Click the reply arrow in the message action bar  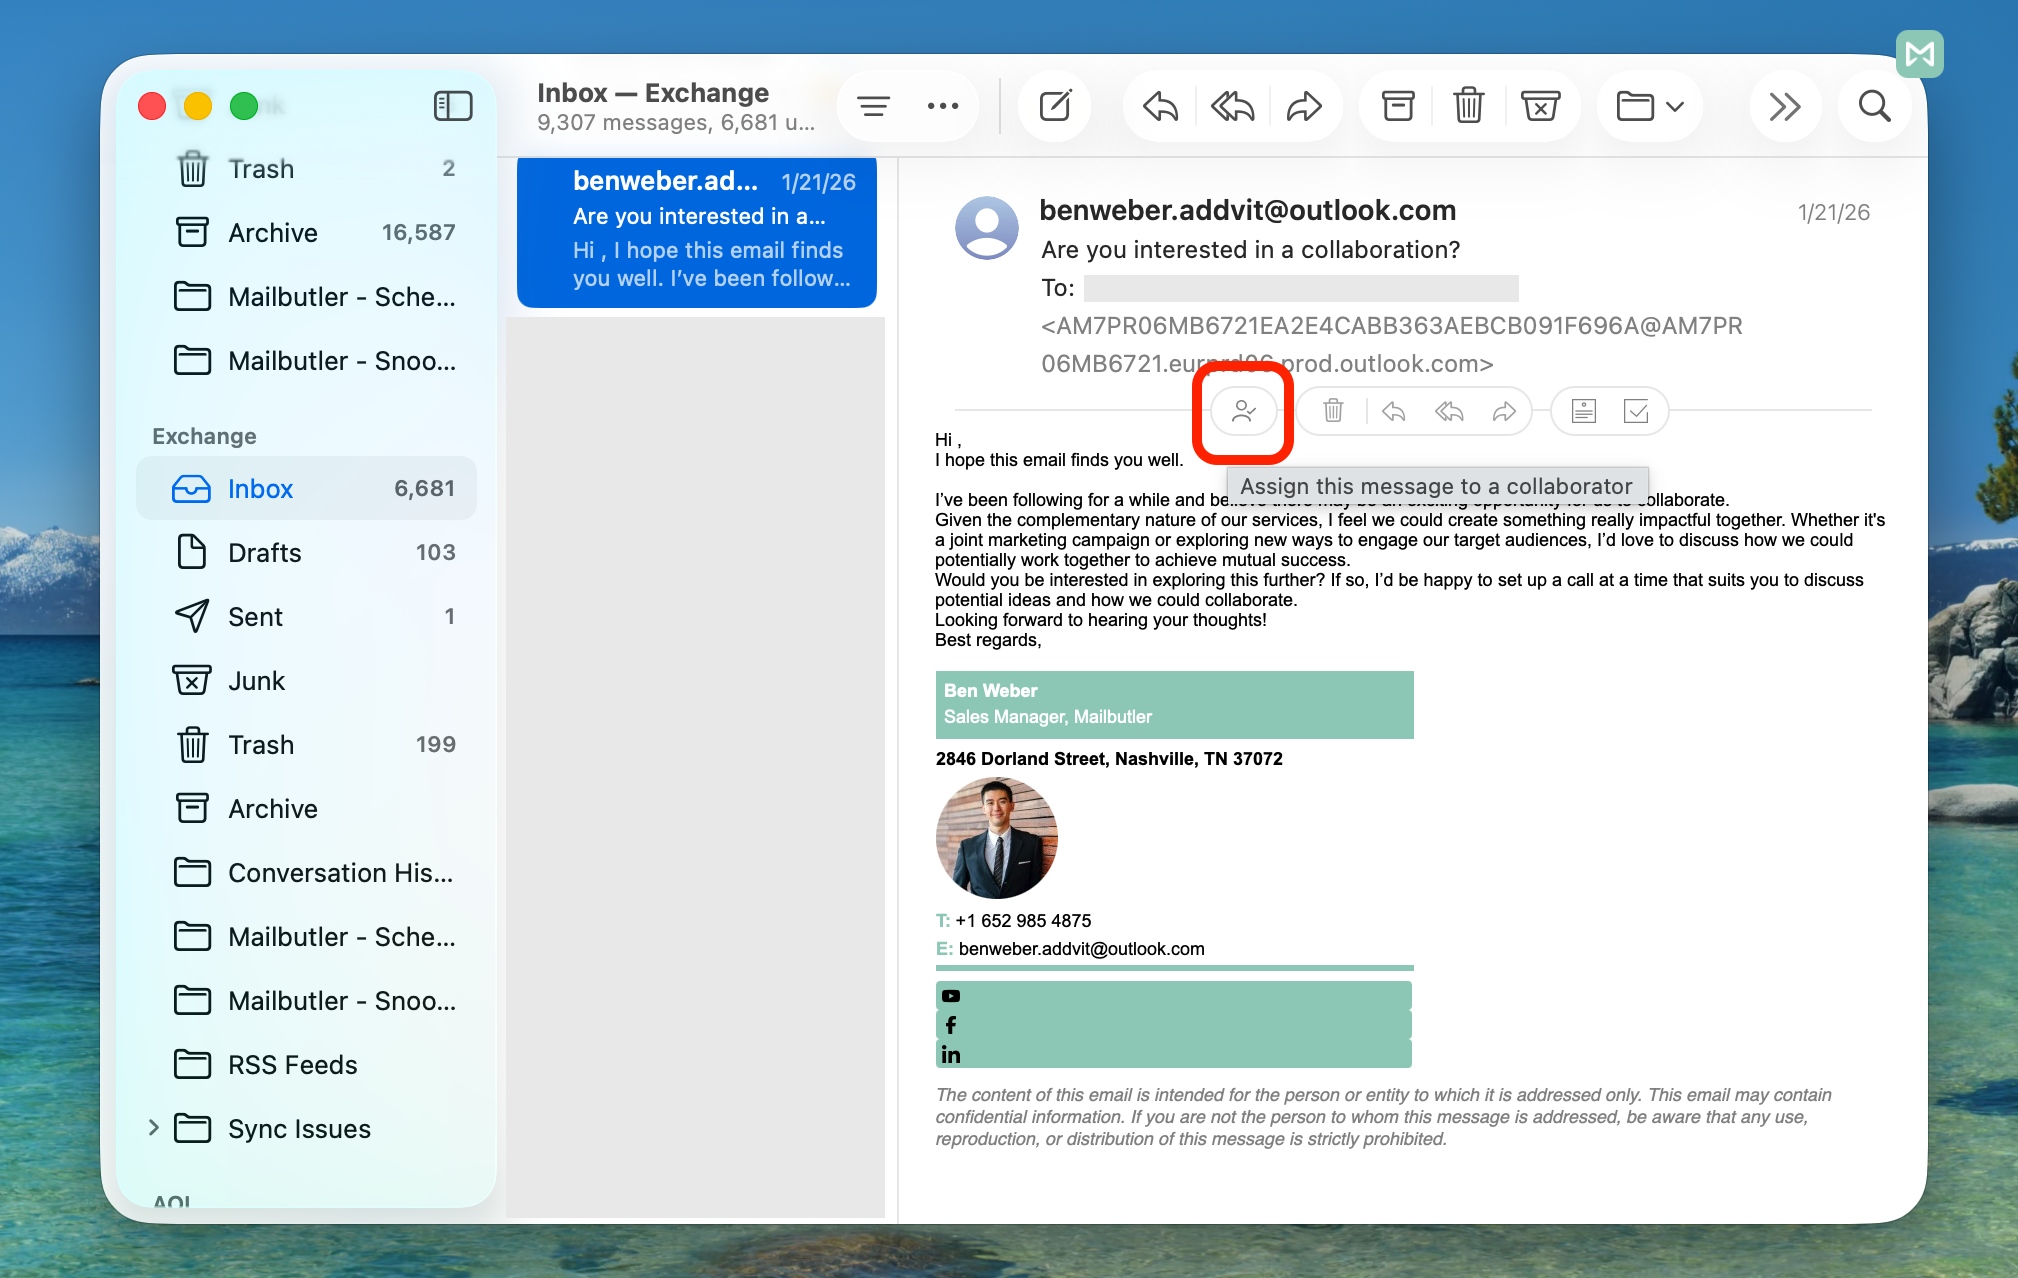1393,411
